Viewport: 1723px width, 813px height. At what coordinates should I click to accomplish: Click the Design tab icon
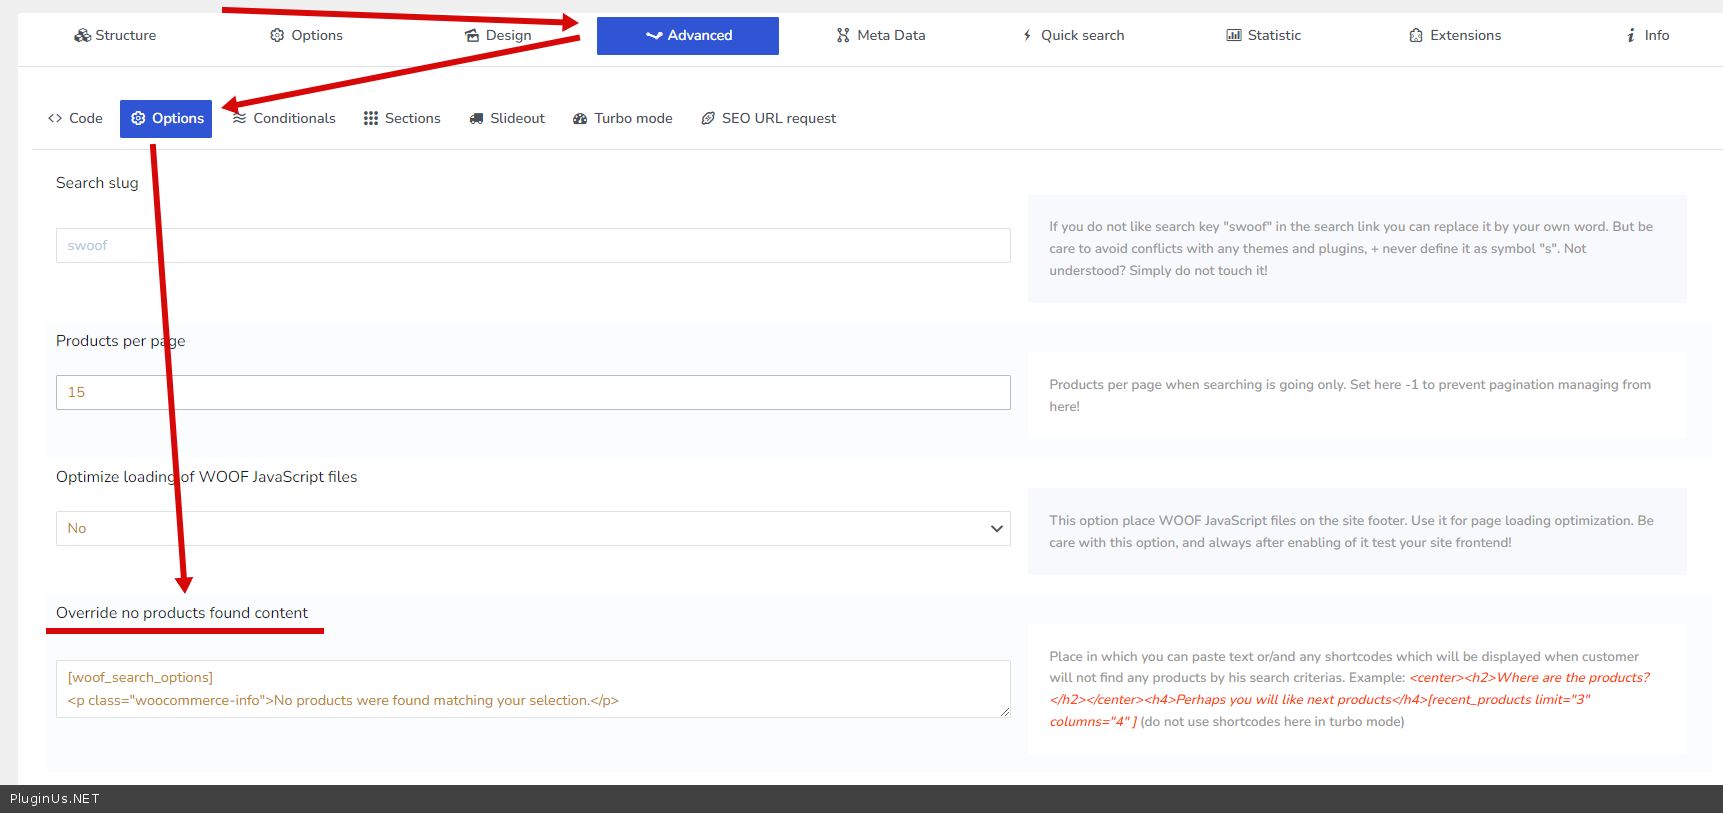[472, 36]
